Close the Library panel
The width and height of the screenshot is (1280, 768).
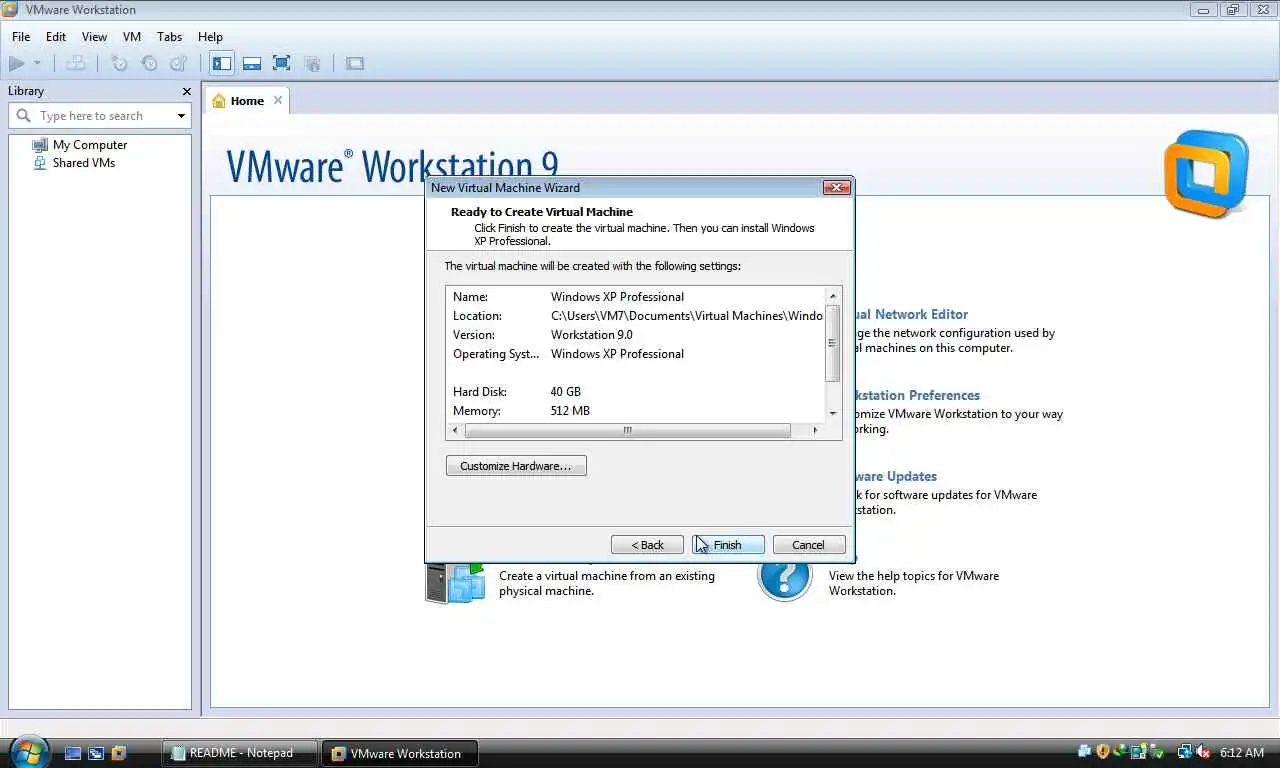click(186, 91)
